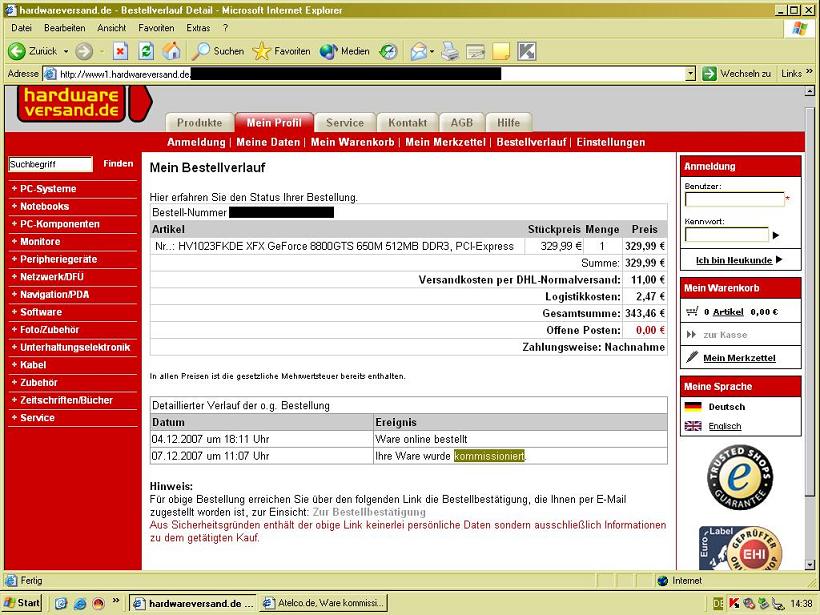Open the Extras menu
This screenshot has height=615, width=820.
[198, 28]
